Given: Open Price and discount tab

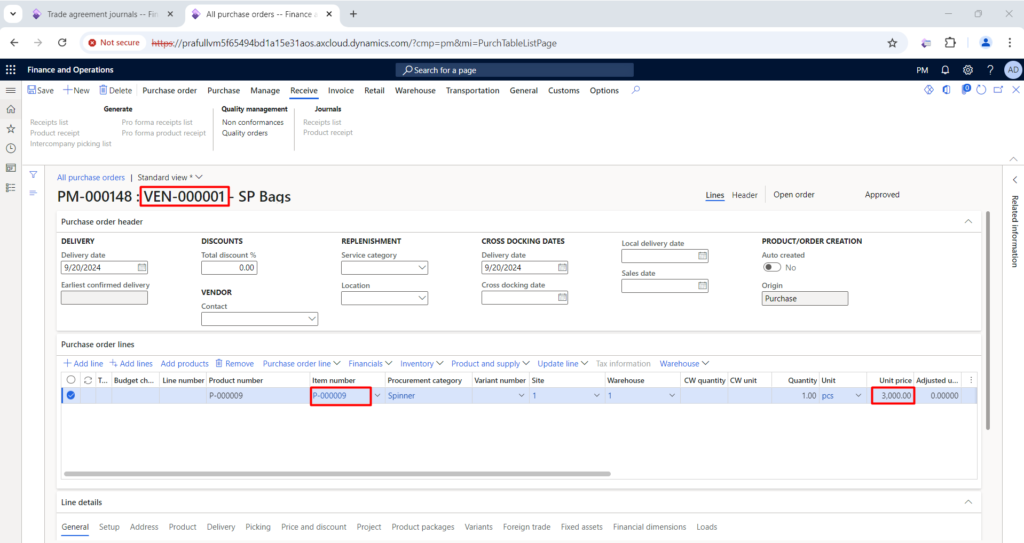Looking at the screenshot, I should (x=313, y=527).
